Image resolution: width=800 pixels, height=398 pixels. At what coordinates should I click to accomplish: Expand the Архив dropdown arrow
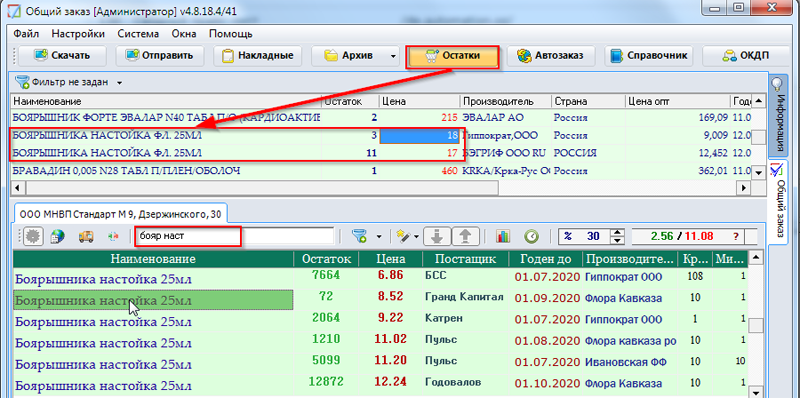(392, 56)
